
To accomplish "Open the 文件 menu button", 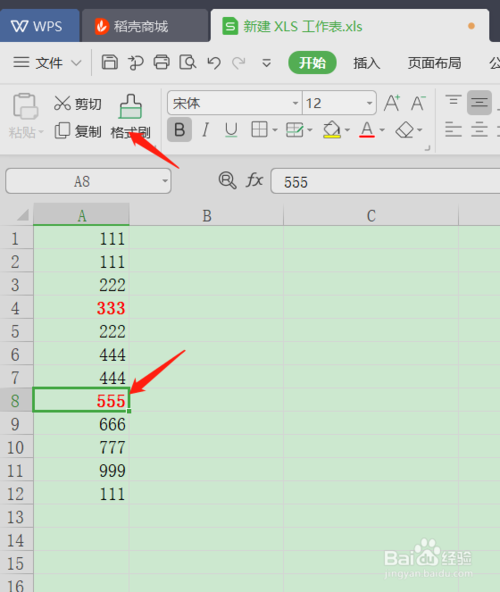I will 47,63.
